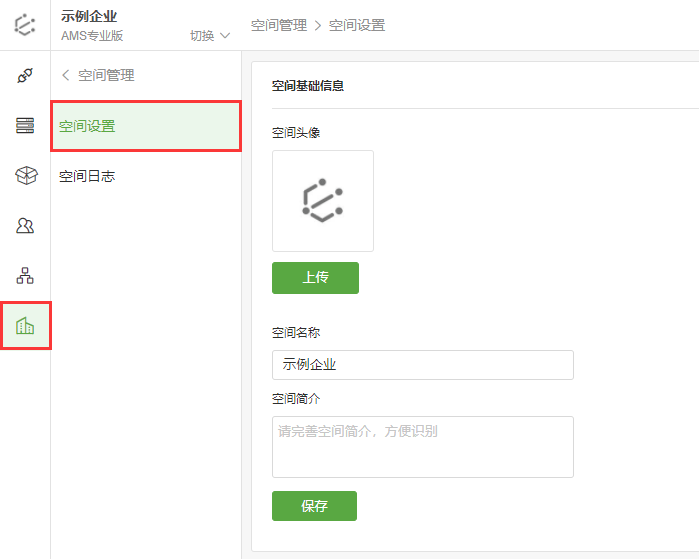Screen dimensions: 699x559
Task: Open the stacked server list sidebar icon
Action: click(x=25, y=125)
